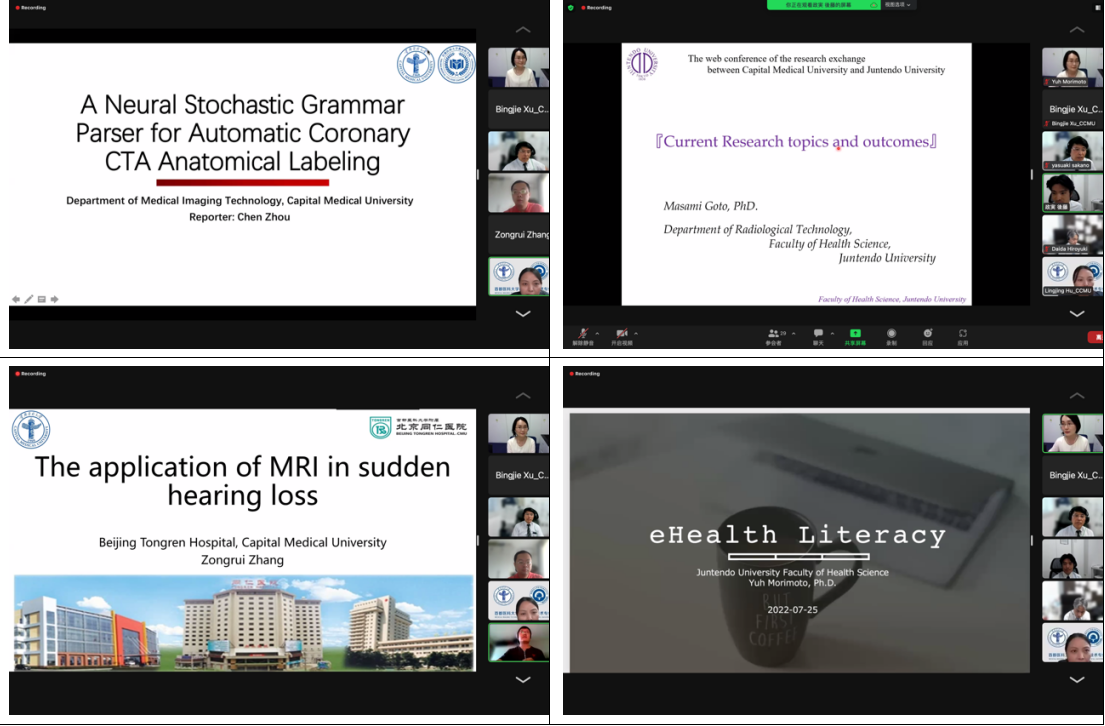Click the green share screen icon

855,333
